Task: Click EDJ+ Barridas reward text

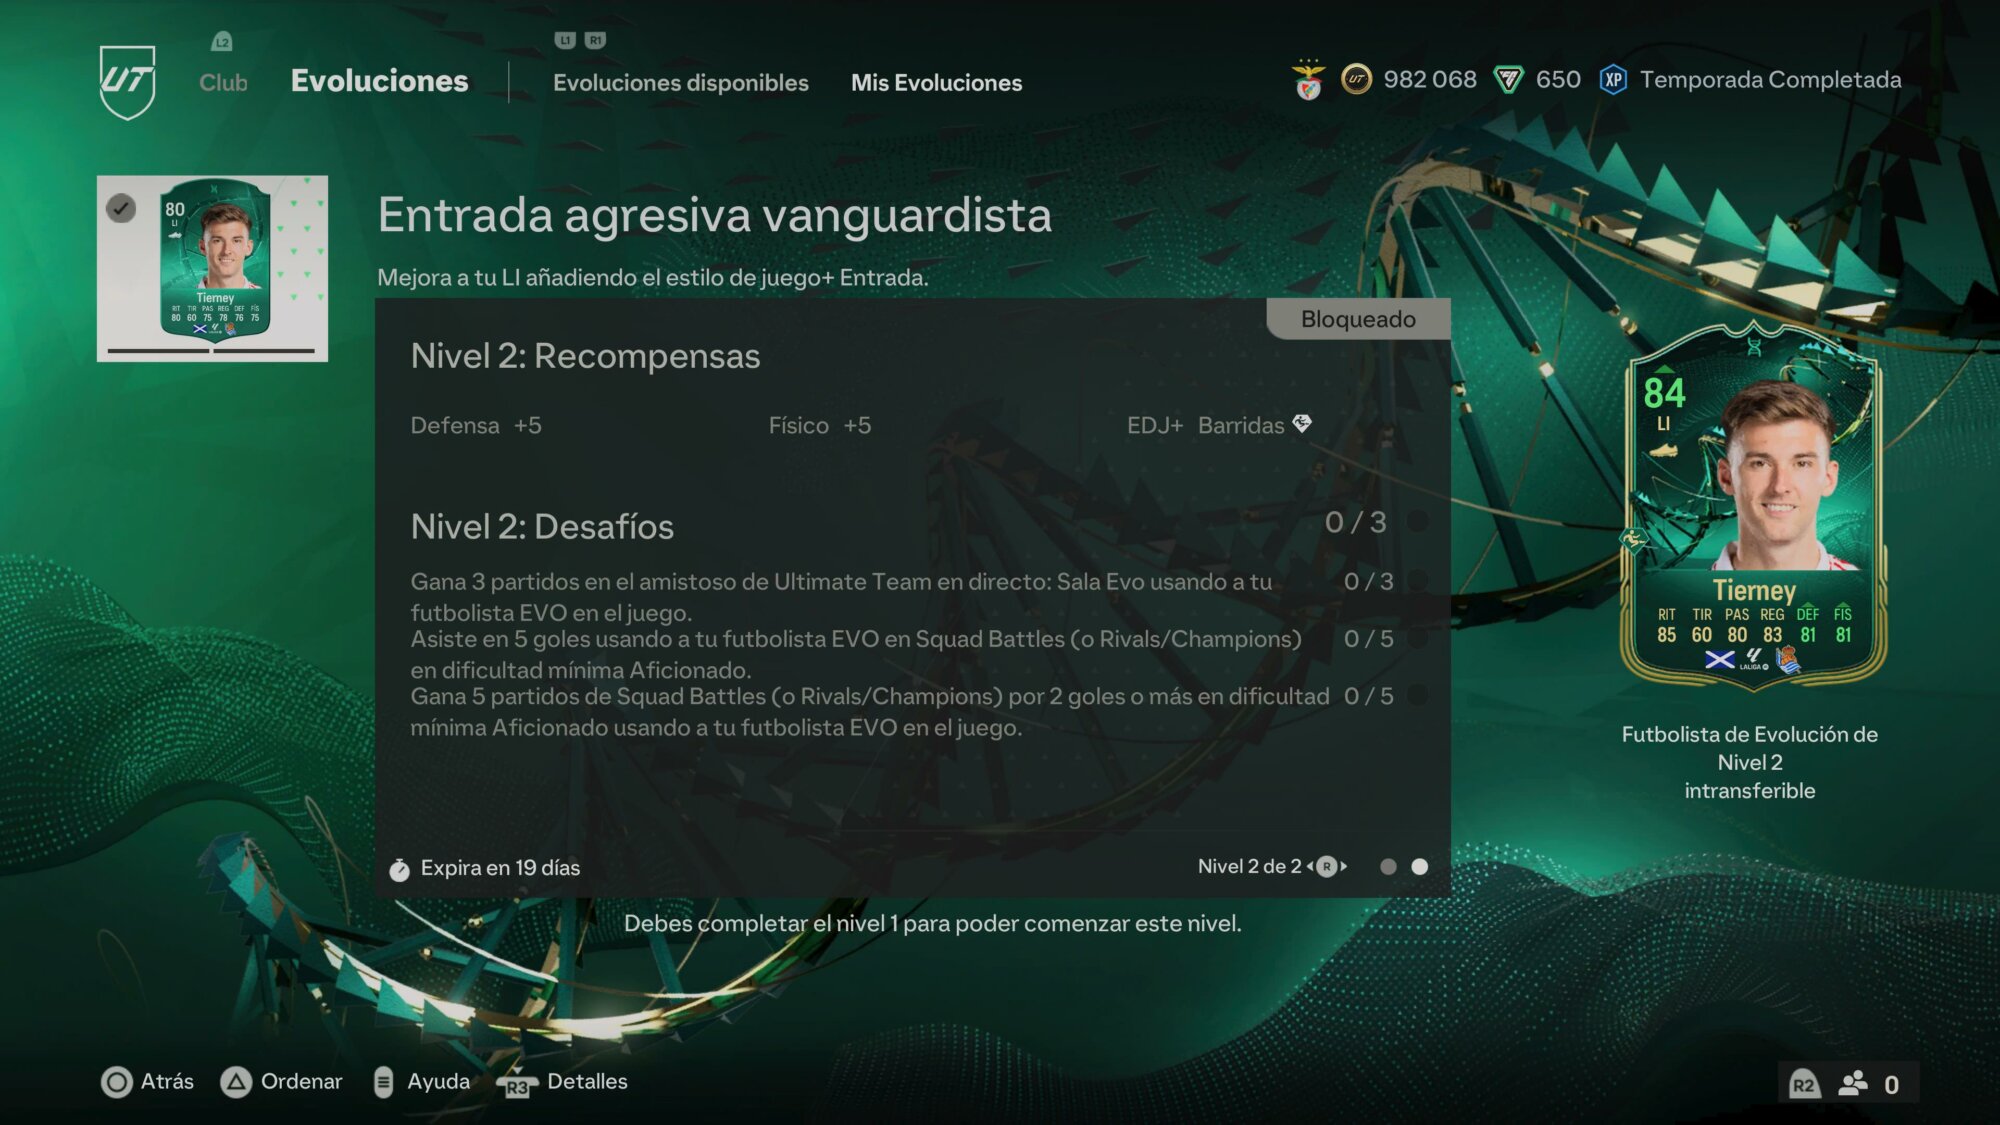Action: pyautogui.click(x=1205, y=425)
